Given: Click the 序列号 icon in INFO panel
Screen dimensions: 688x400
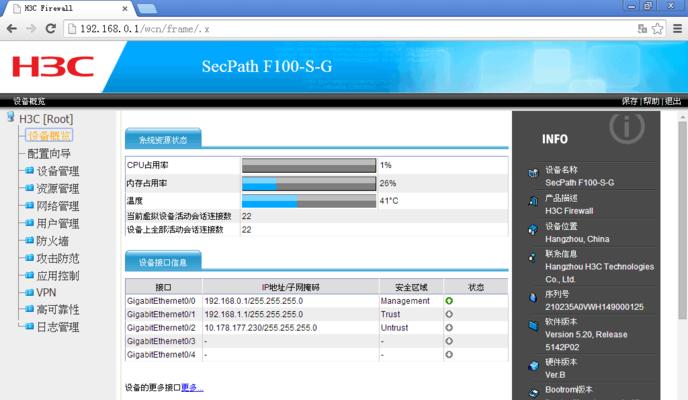Looking at the screenshot, I should click(x=533, y=297).
